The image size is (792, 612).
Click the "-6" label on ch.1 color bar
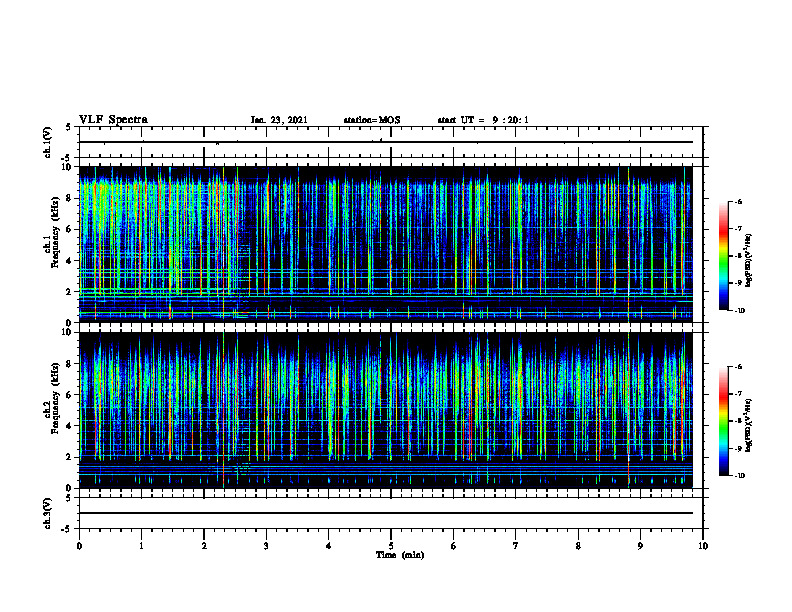pyautogui.click(x=737, y=201)
